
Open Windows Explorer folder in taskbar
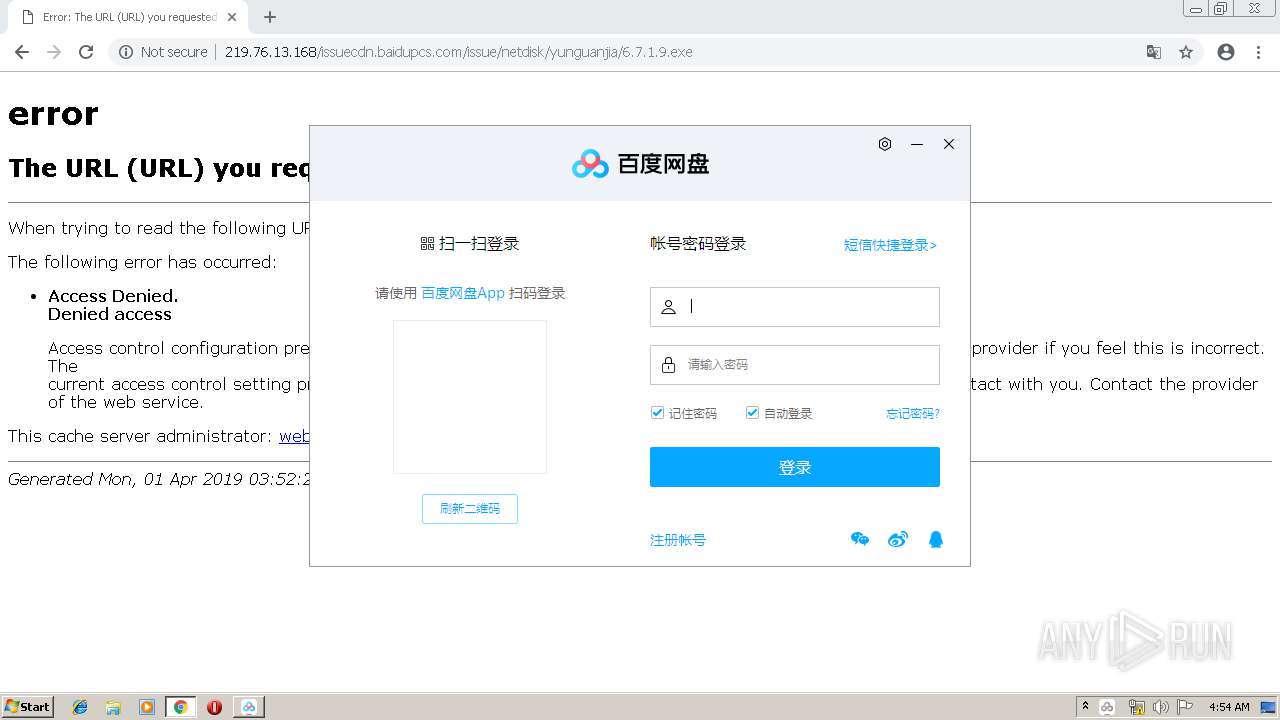tap(113, 707)
